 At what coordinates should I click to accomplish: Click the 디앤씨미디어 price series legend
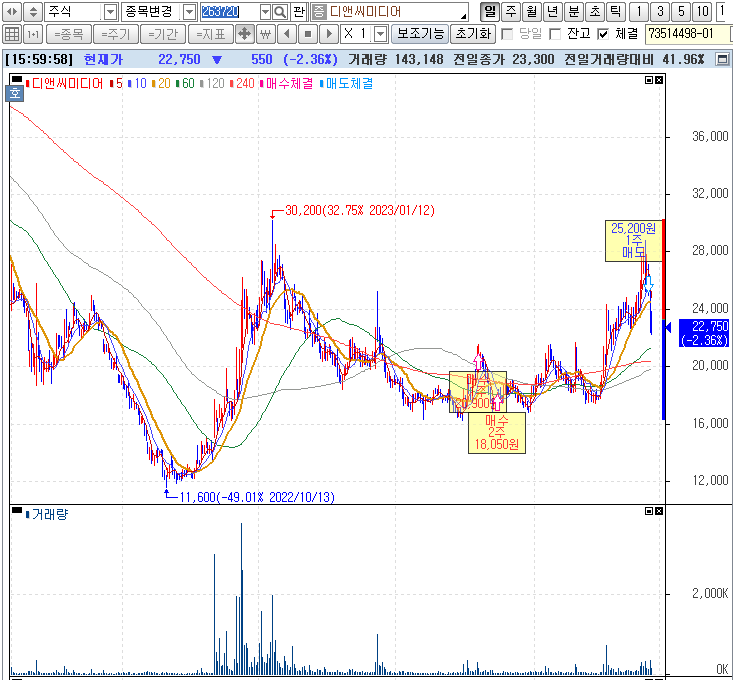pos(65,83)
